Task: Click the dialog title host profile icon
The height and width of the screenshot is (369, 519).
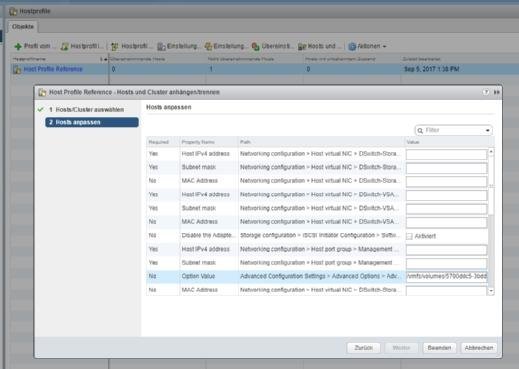Action: [x=42, y=92]
